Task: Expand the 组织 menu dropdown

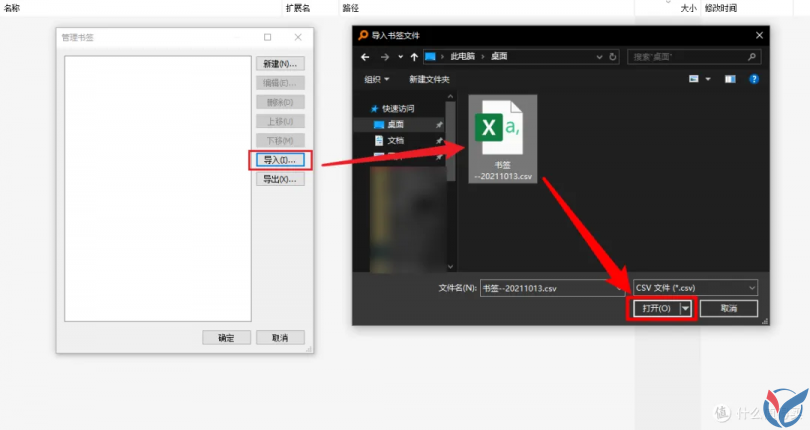Action: click(376, 79)
